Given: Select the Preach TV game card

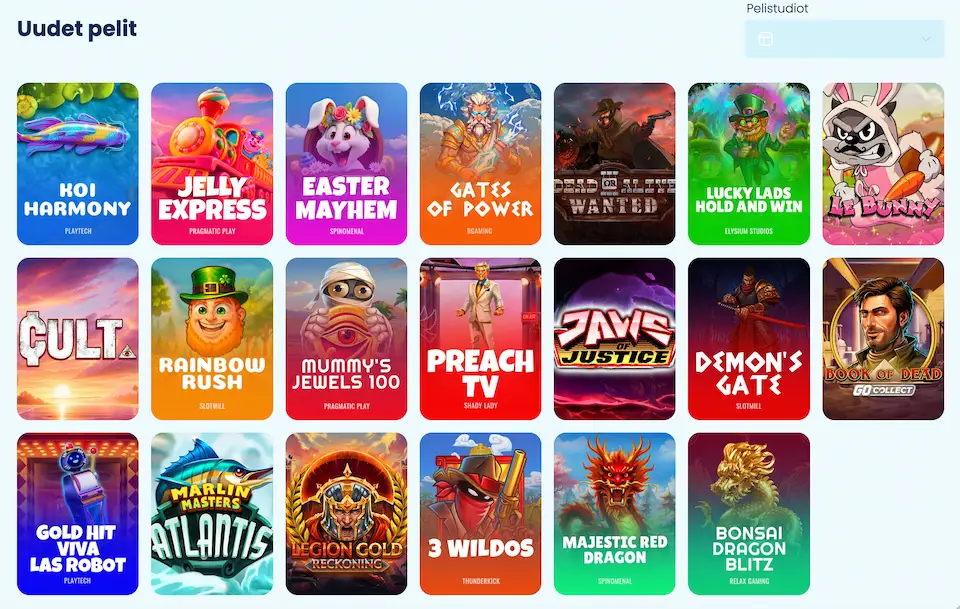Looking at the screenshot, I should (x=481, y=339).
